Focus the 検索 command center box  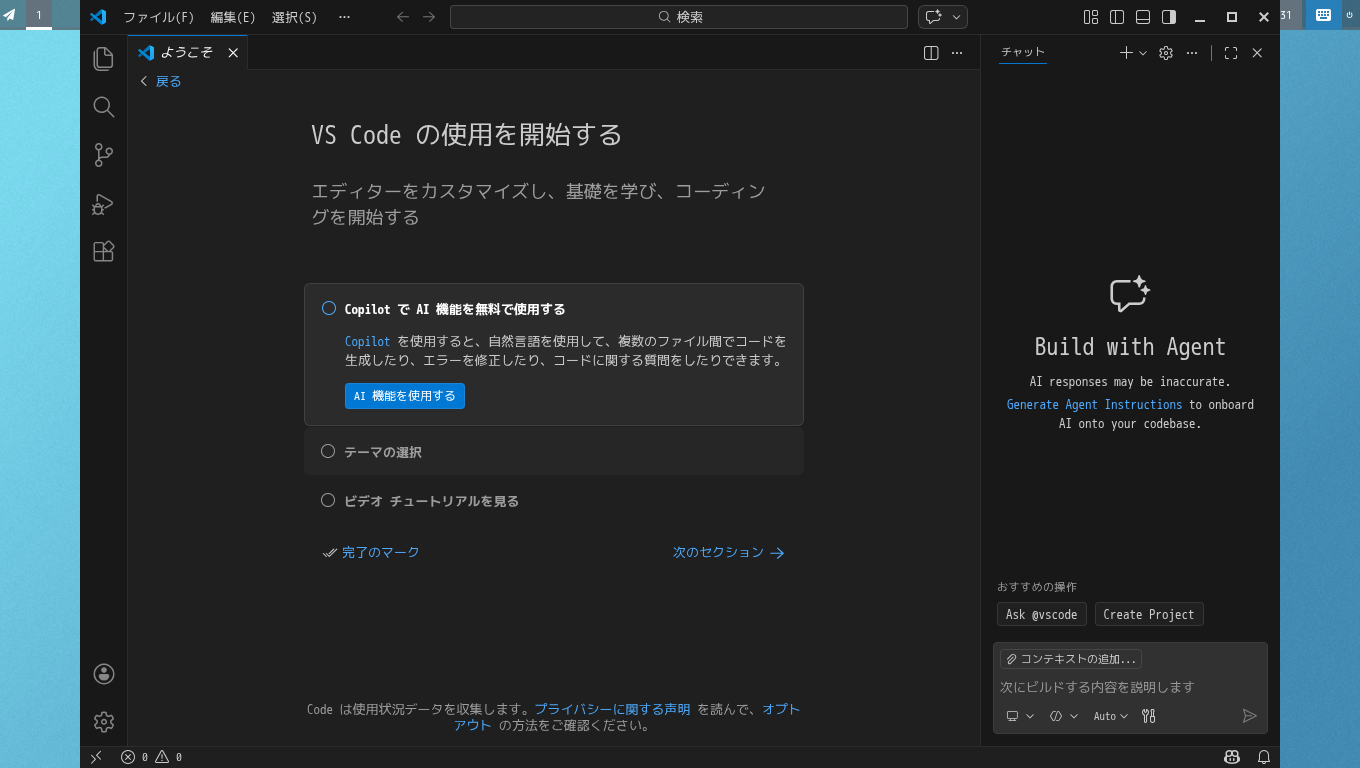pyautogui.click(x=679, y=17)
